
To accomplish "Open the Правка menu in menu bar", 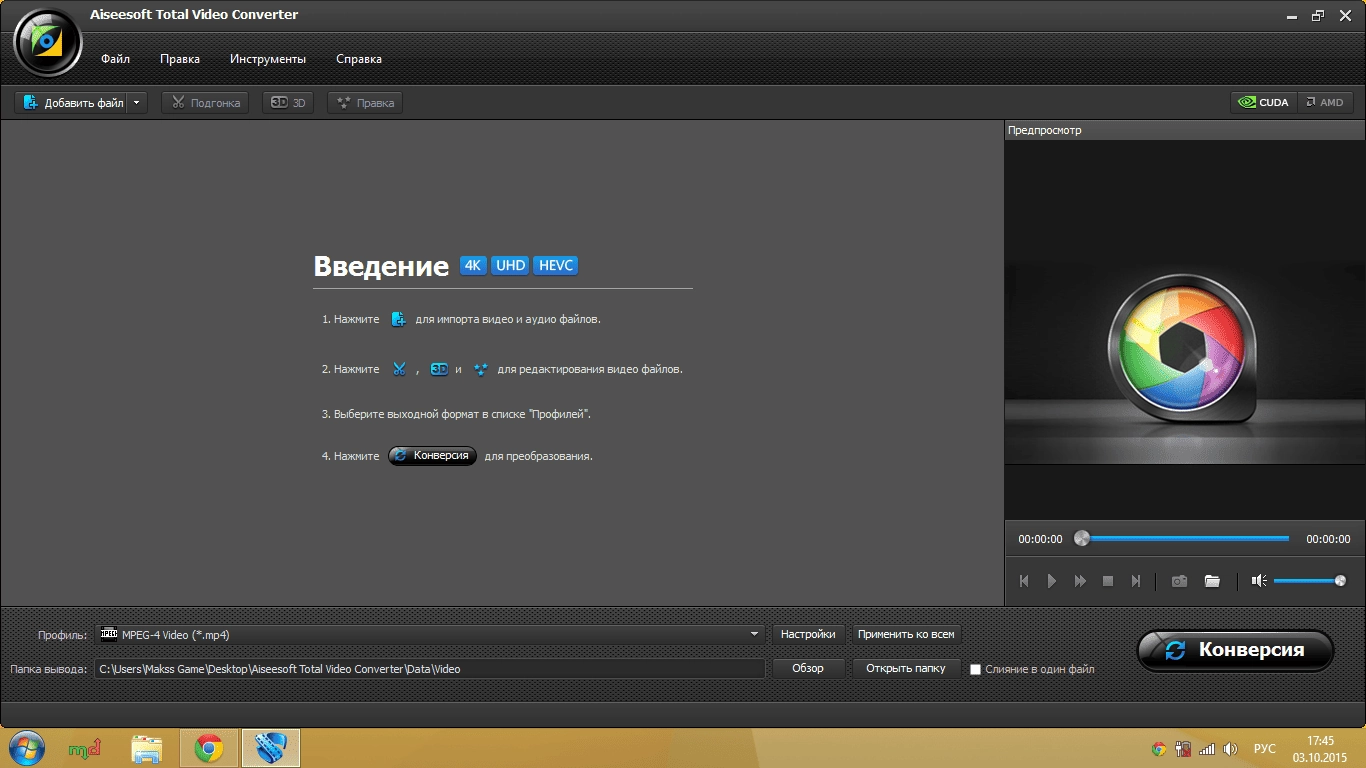I will pos(180,59).
